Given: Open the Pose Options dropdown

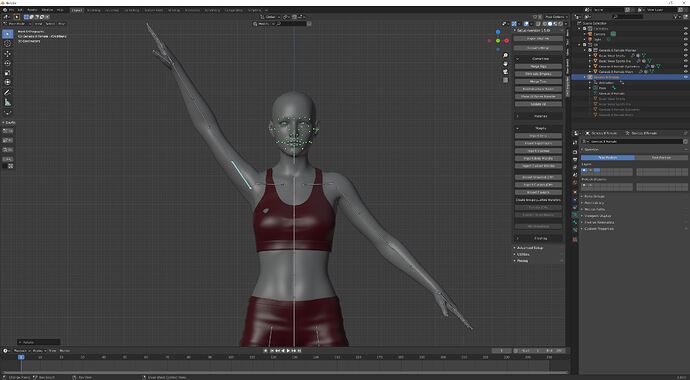Looking at the screenshot, I should (x=555, y=17).
